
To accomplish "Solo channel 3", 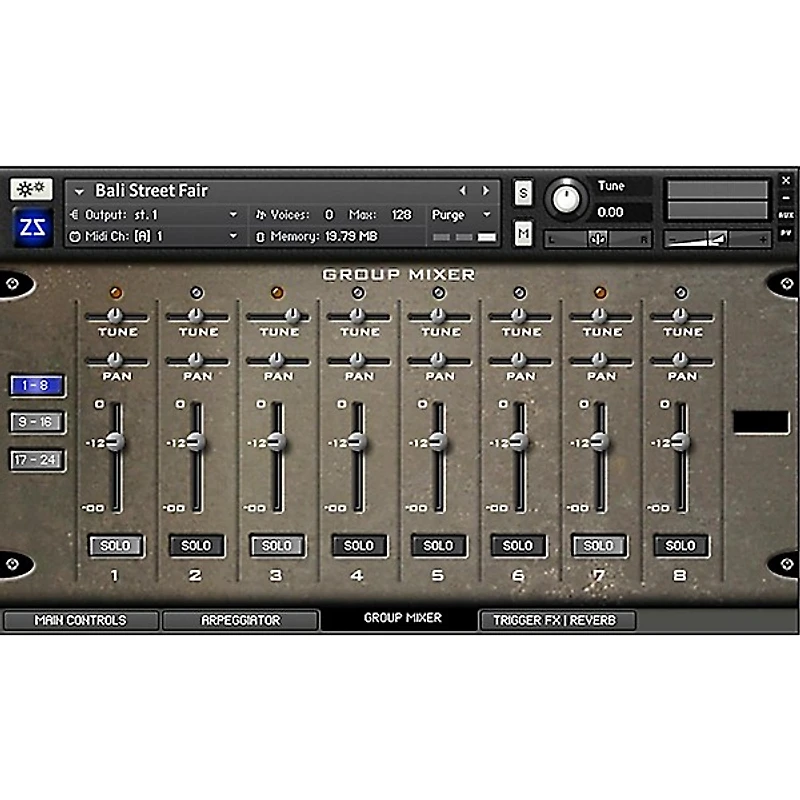I will pos(277,546).
